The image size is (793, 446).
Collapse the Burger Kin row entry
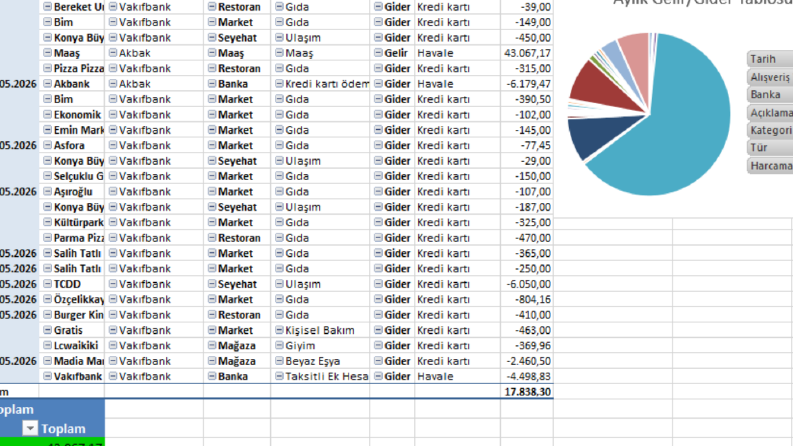coord(48,315)
